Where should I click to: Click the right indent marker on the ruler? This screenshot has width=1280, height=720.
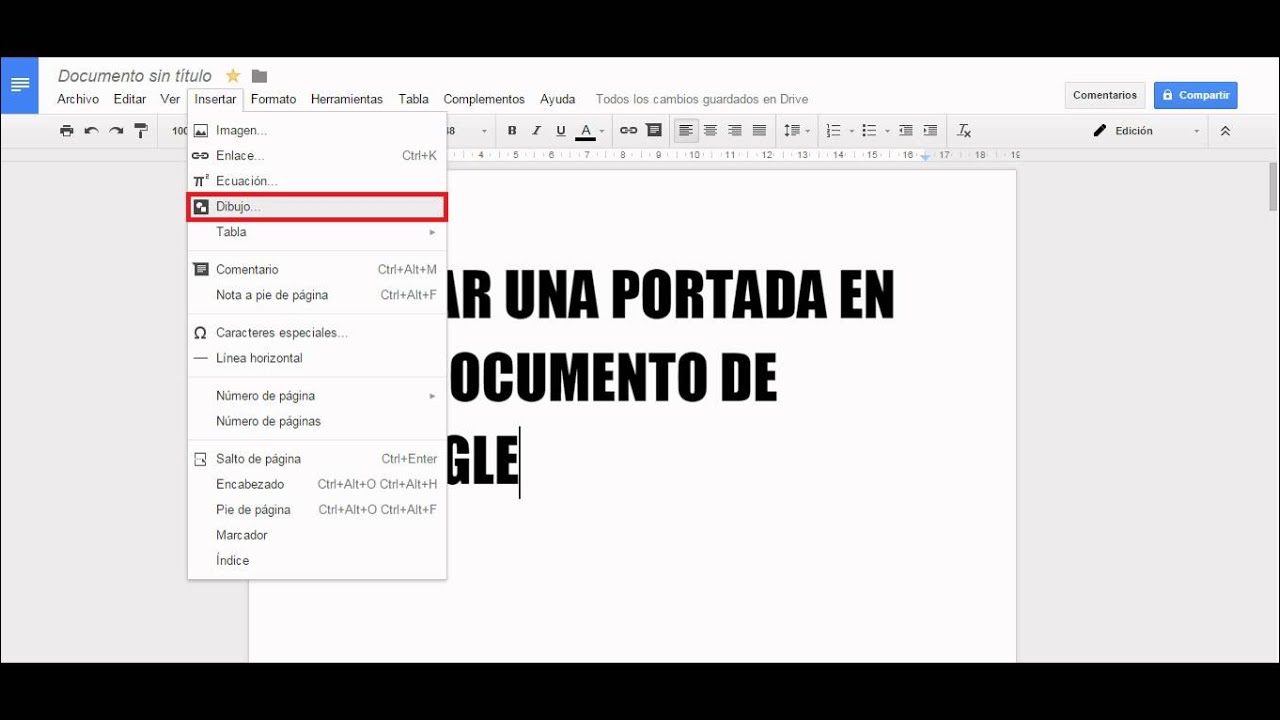tap(925, 157)
